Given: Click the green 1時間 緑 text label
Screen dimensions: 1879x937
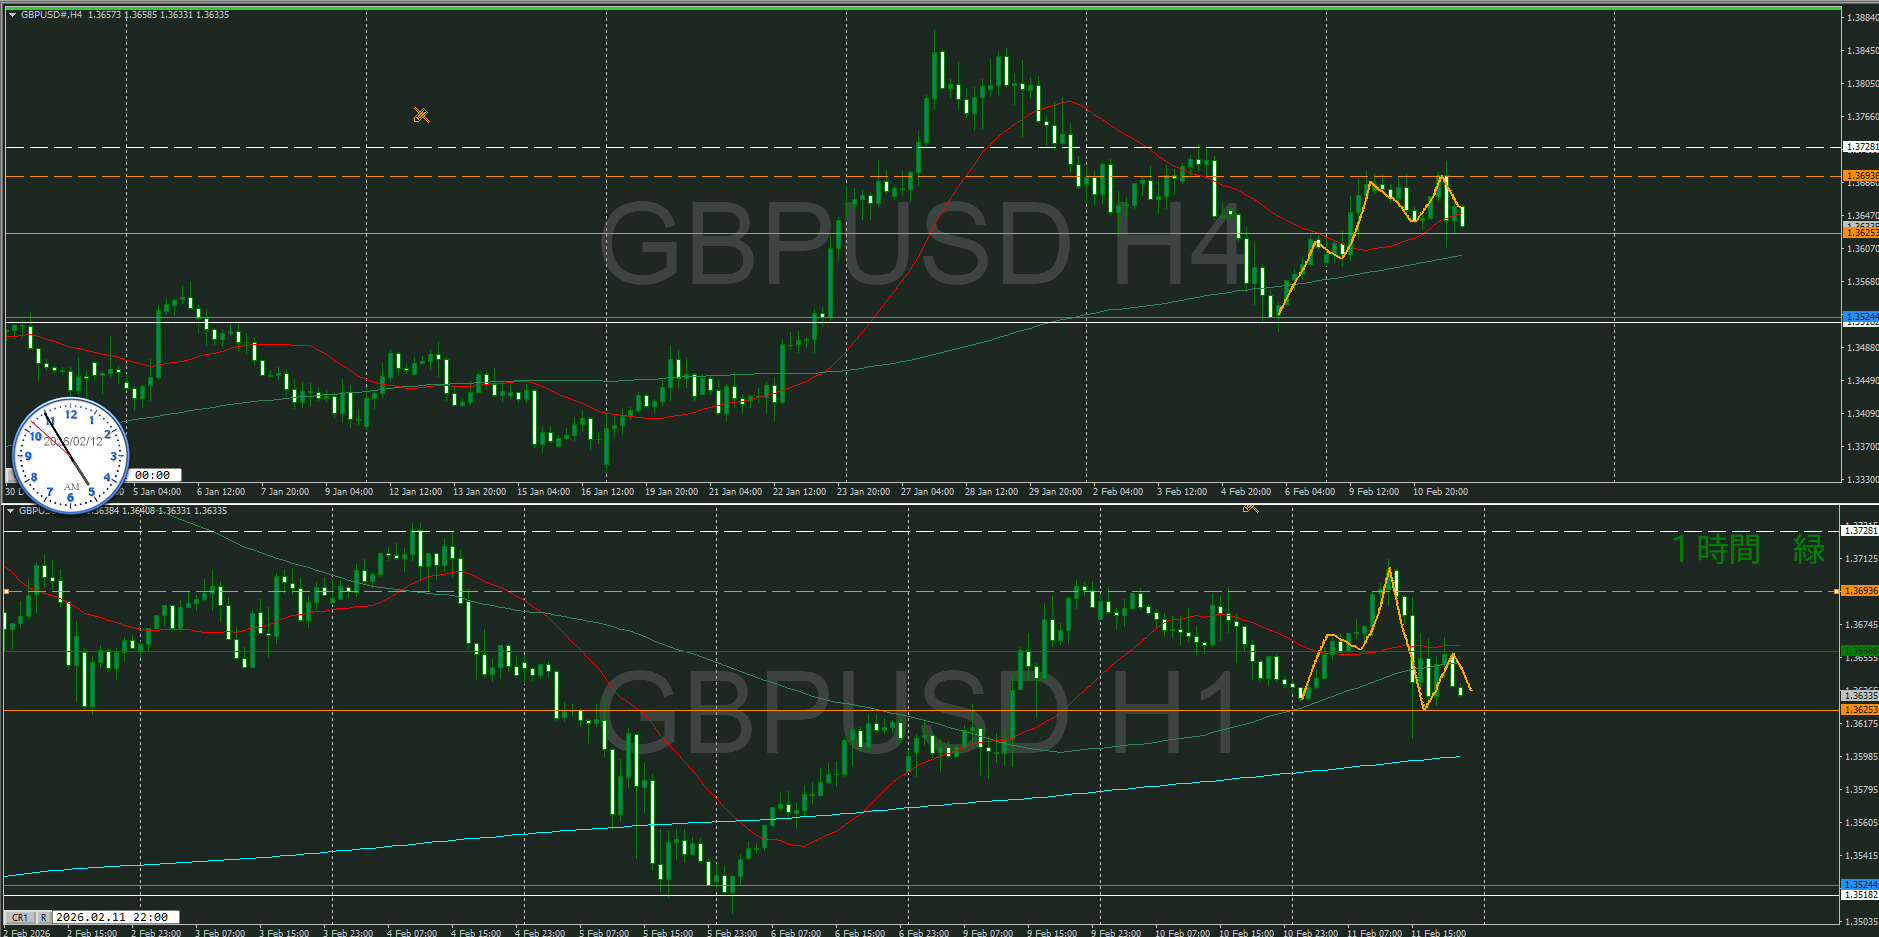Looking at the screenshot, I should point(1748,549).
